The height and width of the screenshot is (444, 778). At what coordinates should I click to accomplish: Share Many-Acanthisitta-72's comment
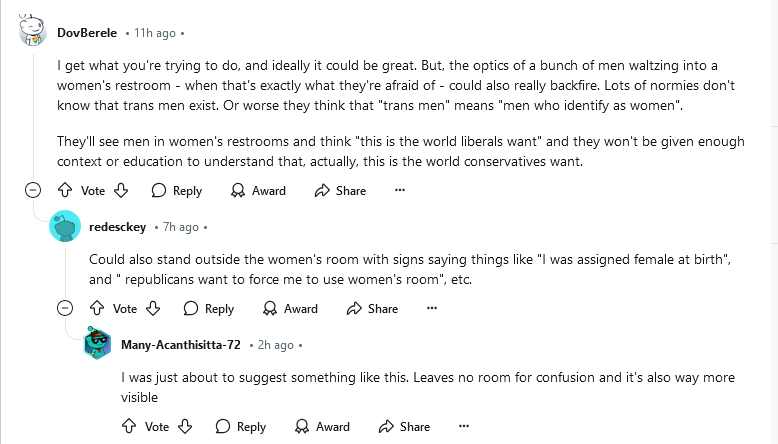coord(404,426)
